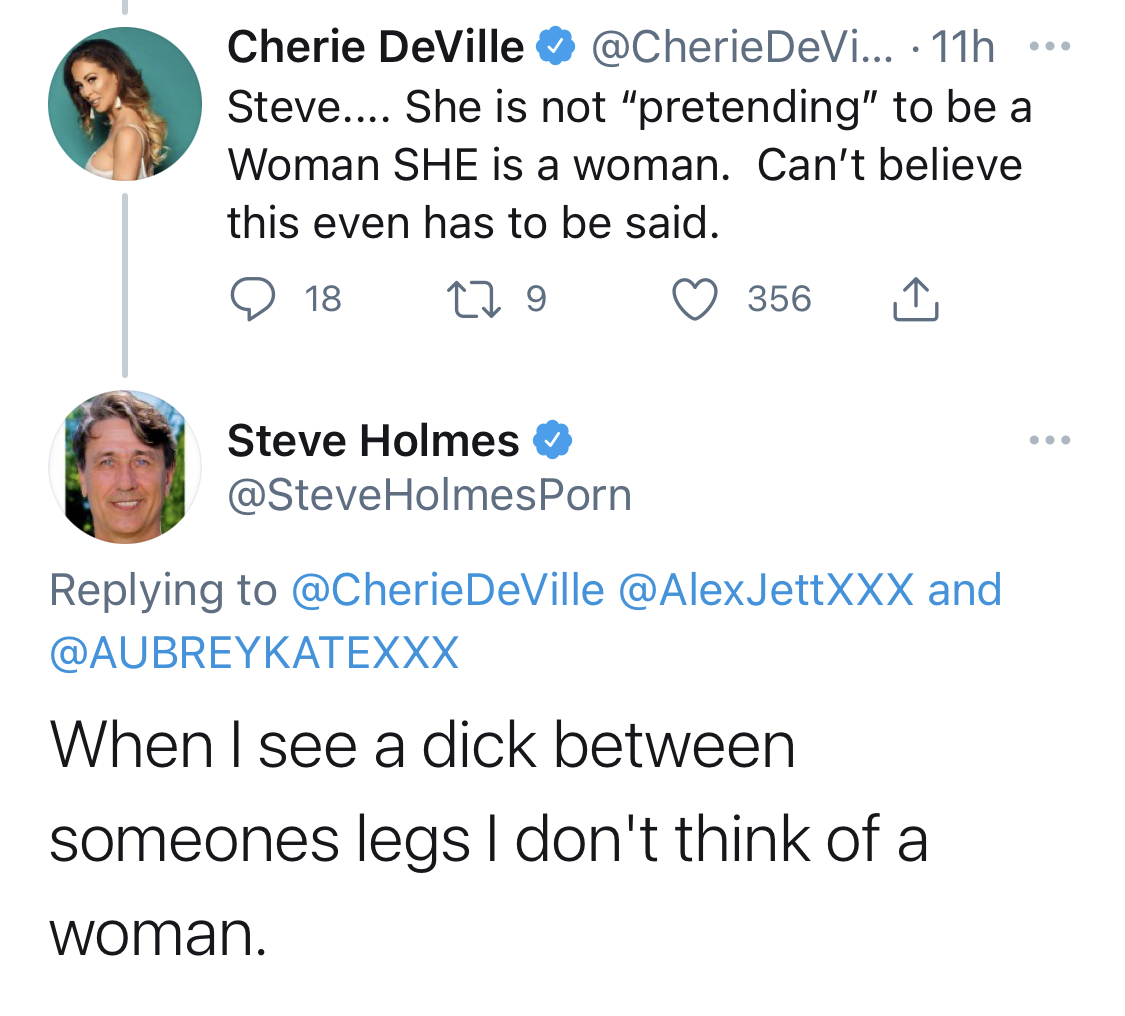
Task: Open the @CherieDeVille mention link
Action: coord(447,589)
